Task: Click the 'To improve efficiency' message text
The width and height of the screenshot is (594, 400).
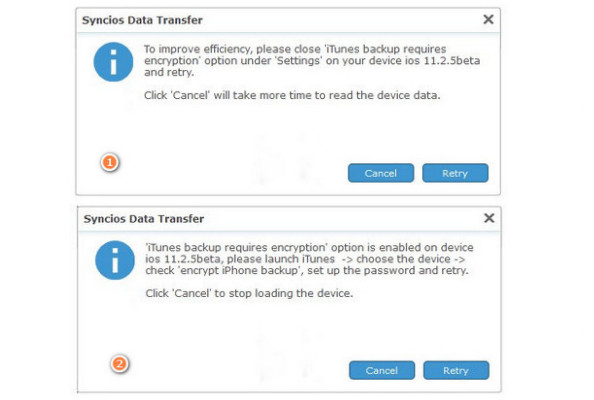Action: [312, 61]
